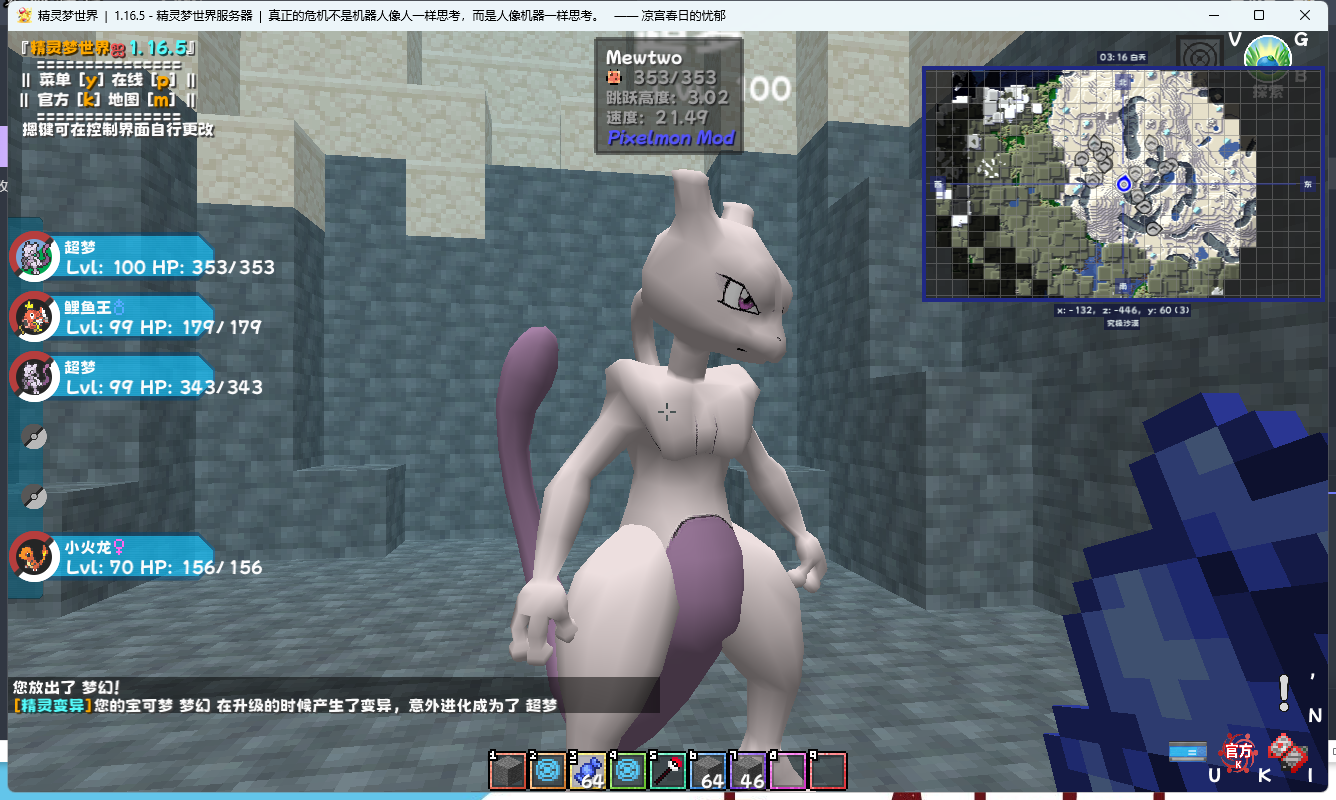Click the 小火龙 party portrait

click(34, 557)
